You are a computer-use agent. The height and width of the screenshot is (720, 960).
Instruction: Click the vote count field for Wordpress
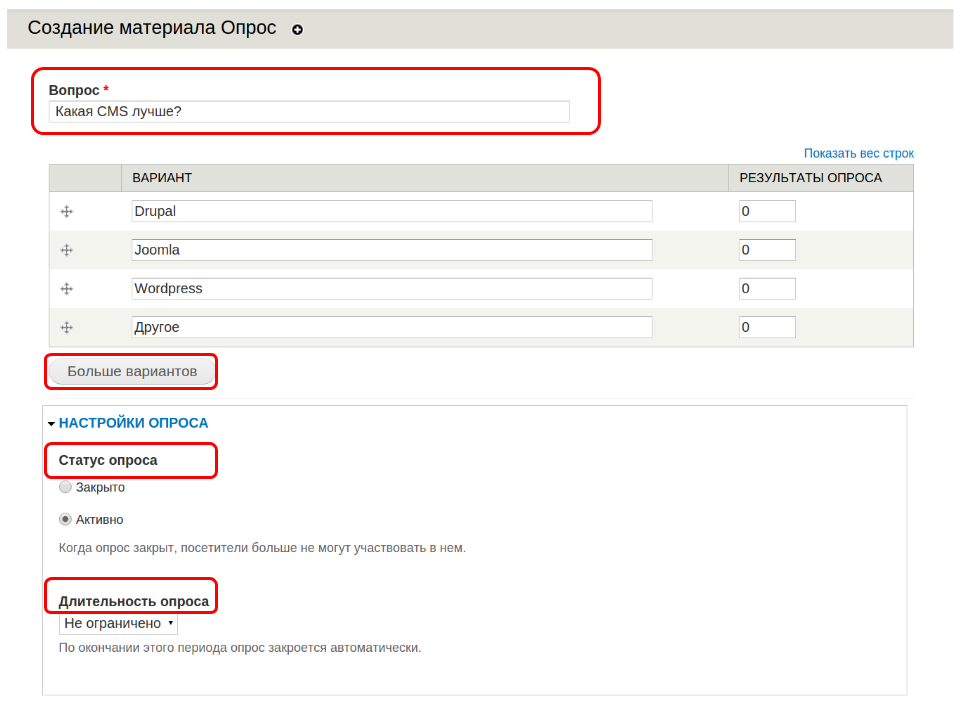coord(766,289)
